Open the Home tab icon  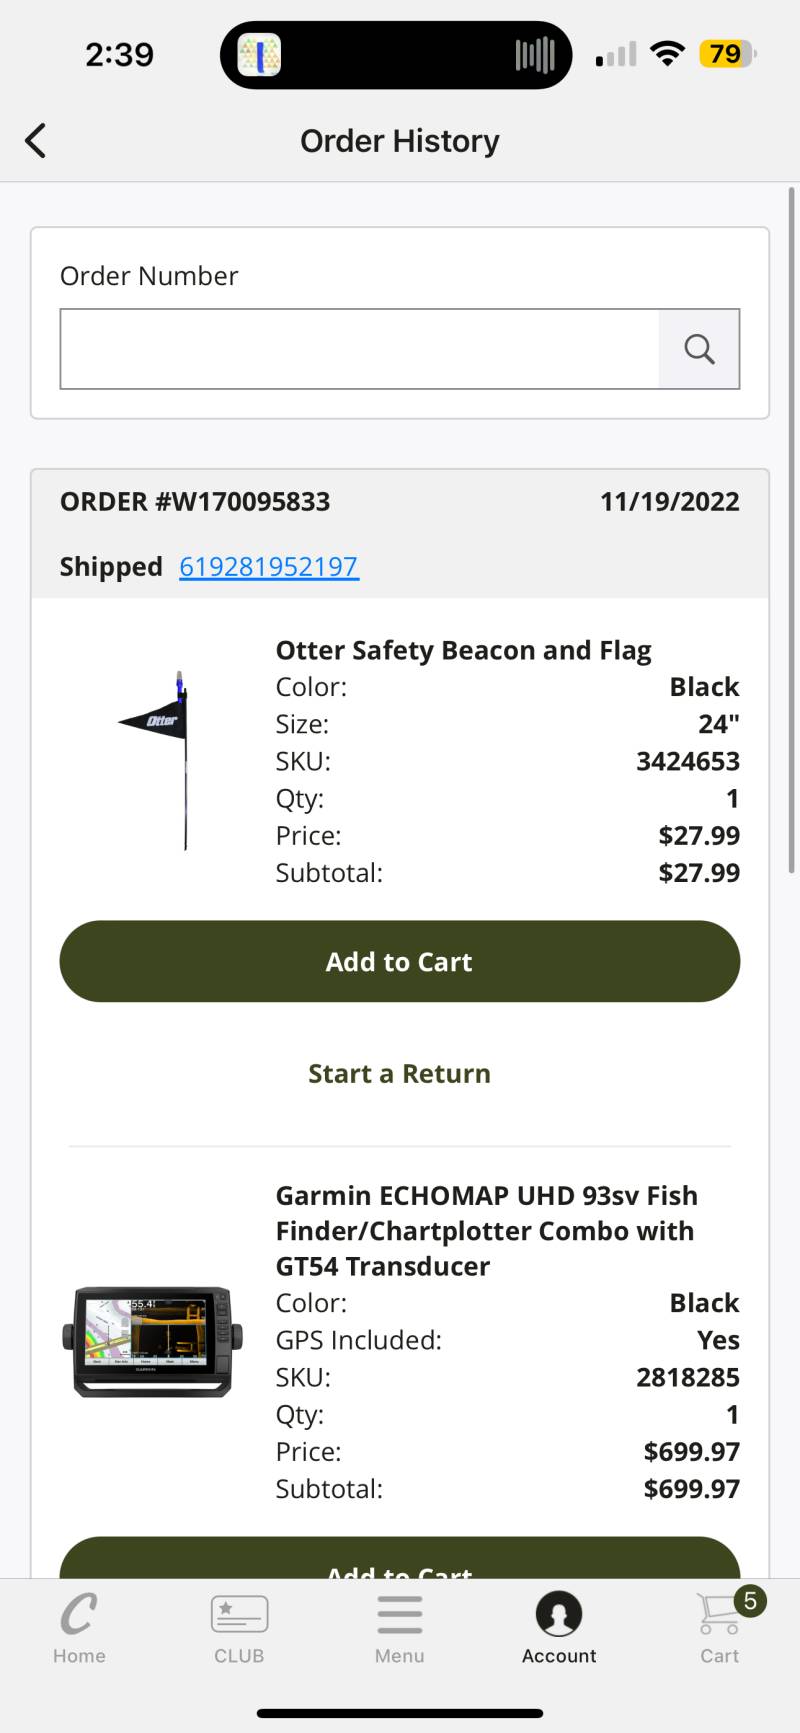pyautogui.click(x=79, y=1613)
